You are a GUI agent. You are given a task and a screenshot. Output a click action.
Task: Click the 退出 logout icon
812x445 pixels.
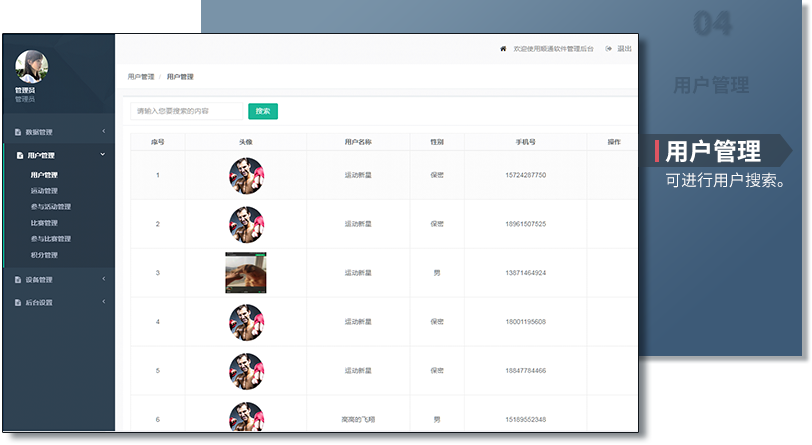tap(609, 48)
